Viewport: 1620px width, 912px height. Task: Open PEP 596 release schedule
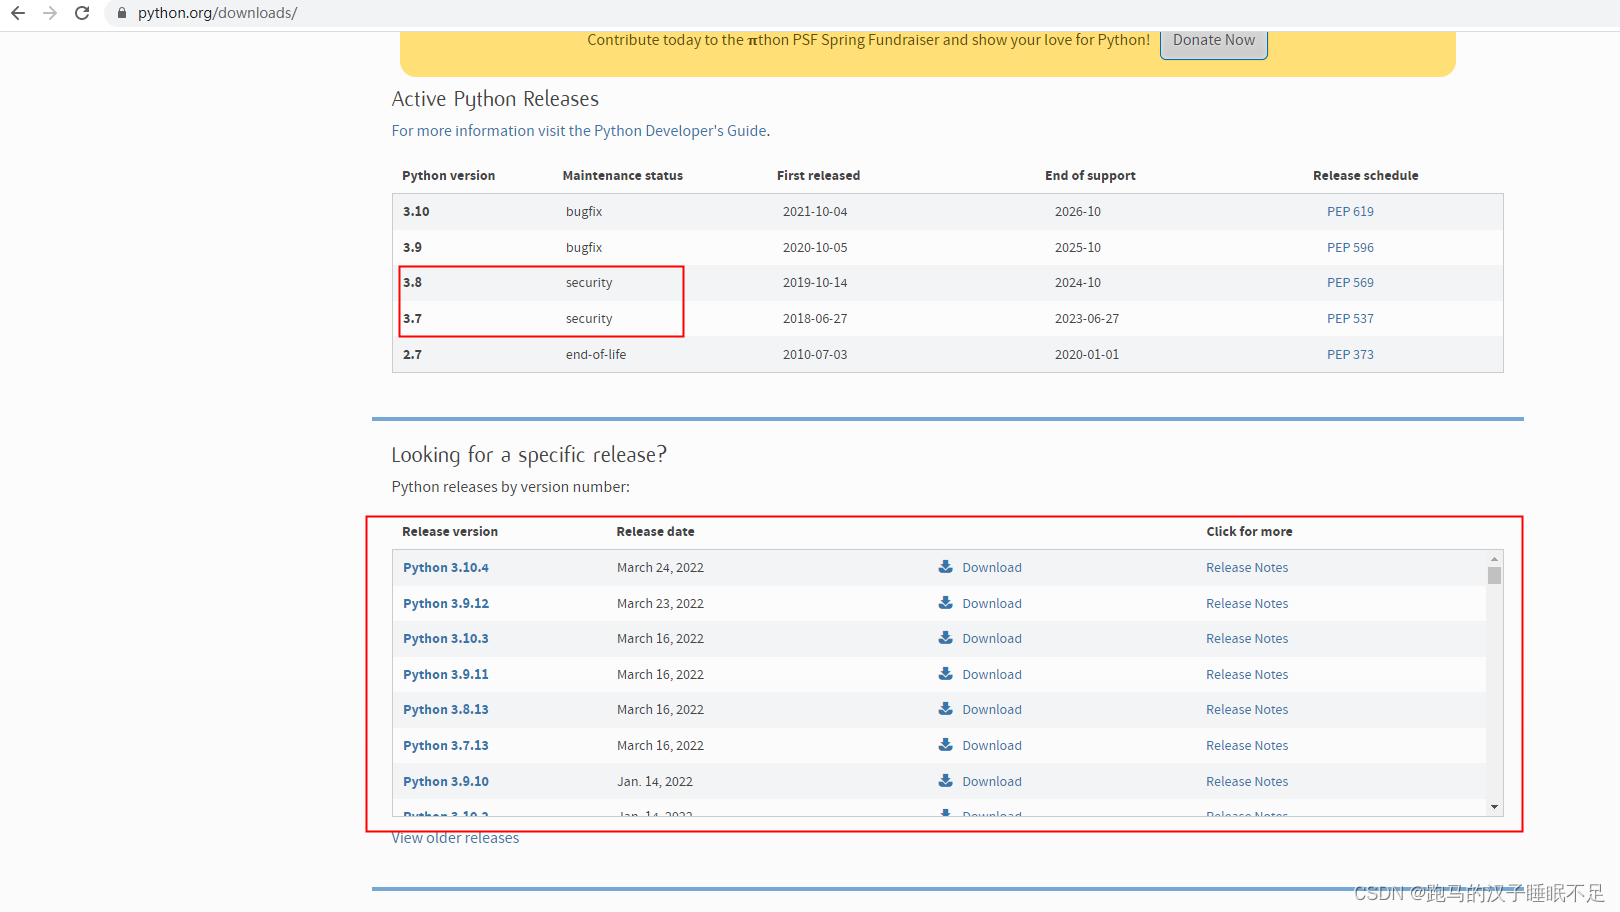coord(1350,248)
